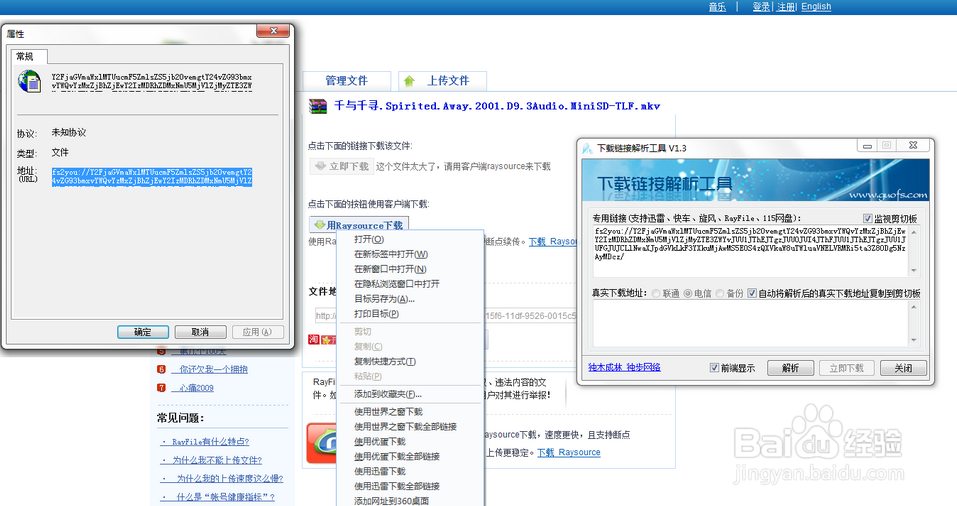
Task: Choose 使用优蛋下载 from context menu
Action: click(x=410, y=441)
